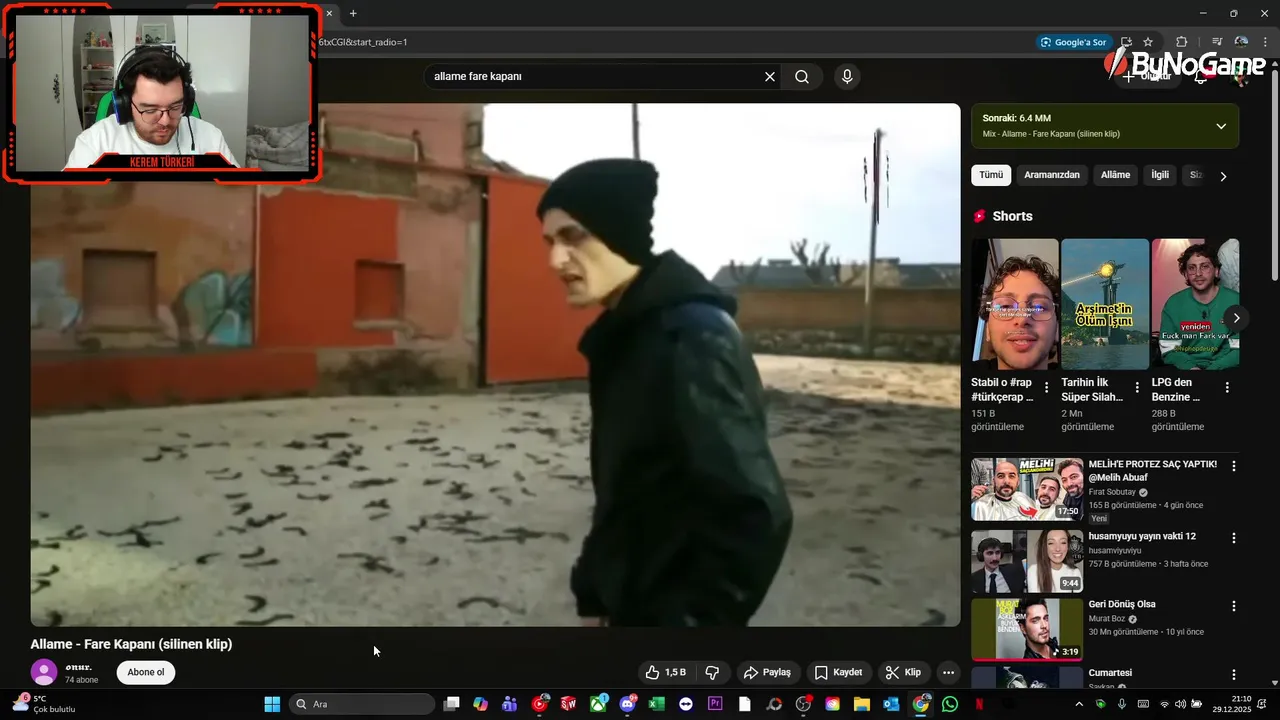Viewport: 1280px width, 720px height.
Task: Like the Allame Fare Kapanı video
Action: (666, 672)
